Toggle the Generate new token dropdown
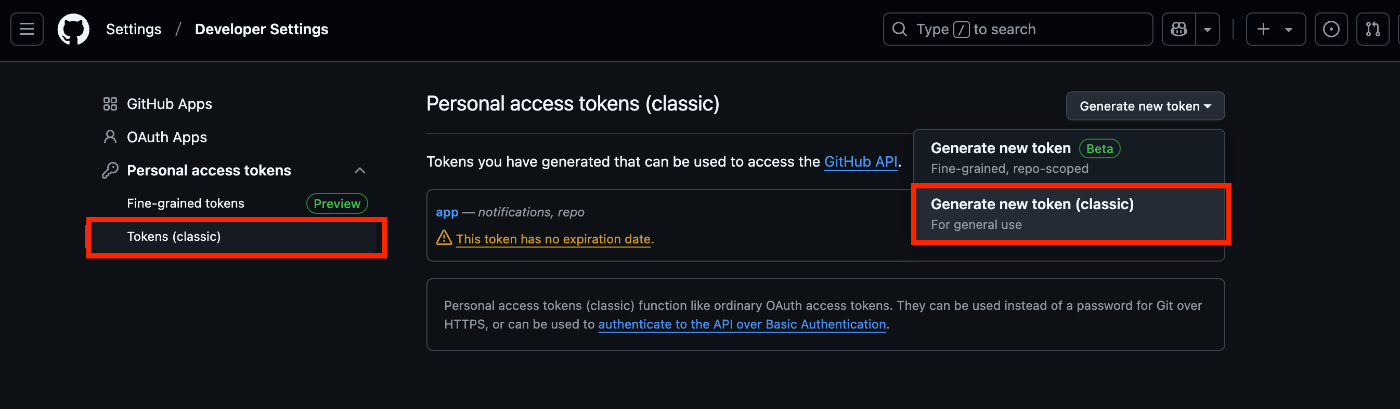Screen dimensions: 1400x409 [x=1145, y=106]
